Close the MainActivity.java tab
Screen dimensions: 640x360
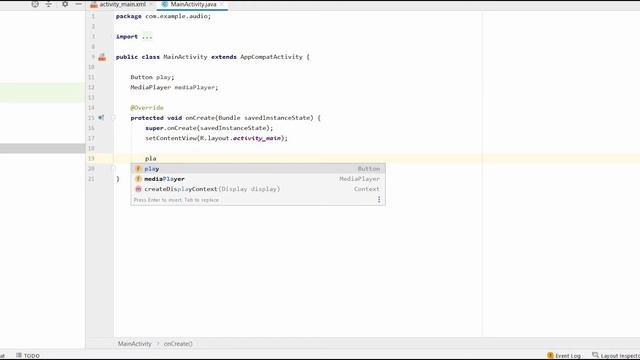222,4
